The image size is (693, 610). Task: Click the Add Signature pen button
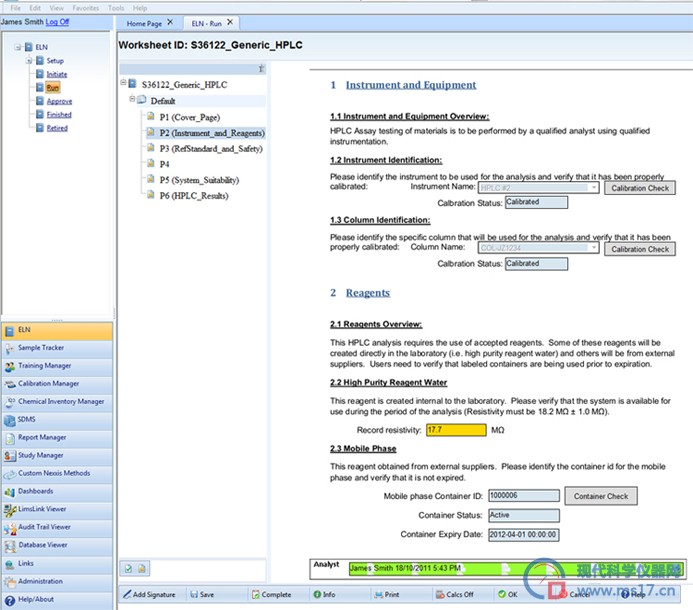pyautogui.click(x=149, y=595)
